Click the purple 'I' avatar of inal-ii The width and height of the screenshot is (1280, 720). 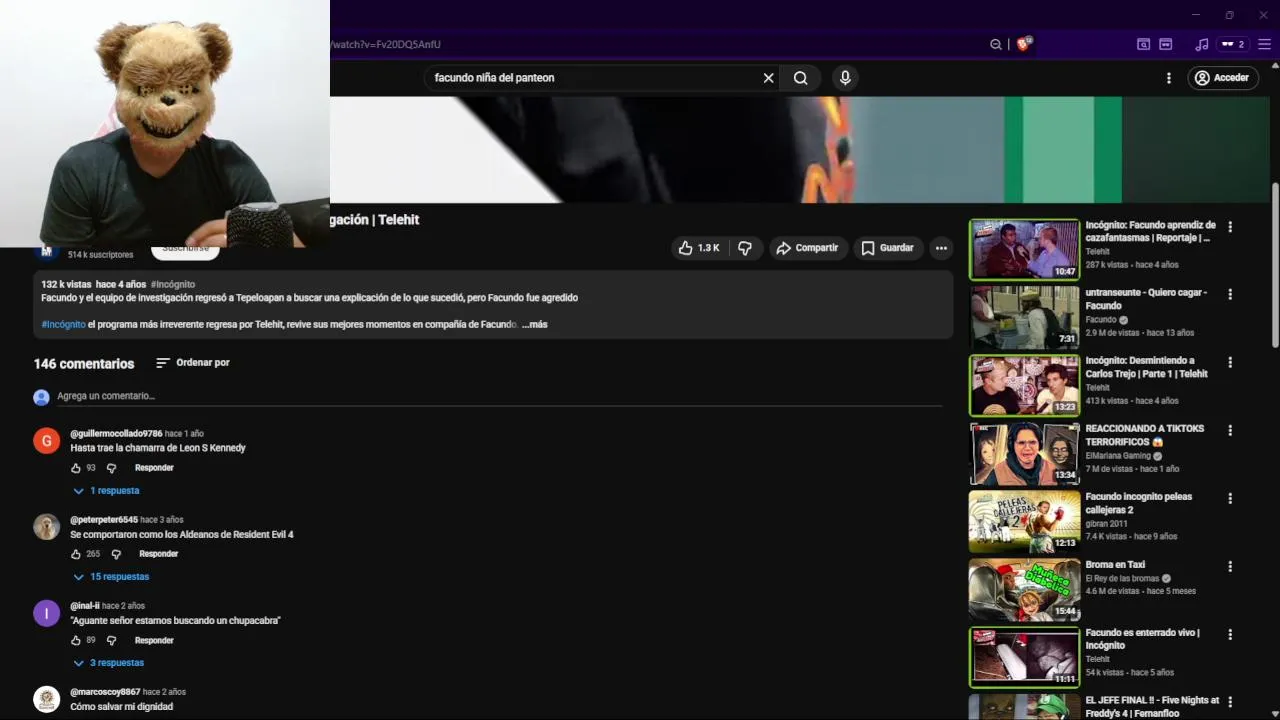point(47,613)
